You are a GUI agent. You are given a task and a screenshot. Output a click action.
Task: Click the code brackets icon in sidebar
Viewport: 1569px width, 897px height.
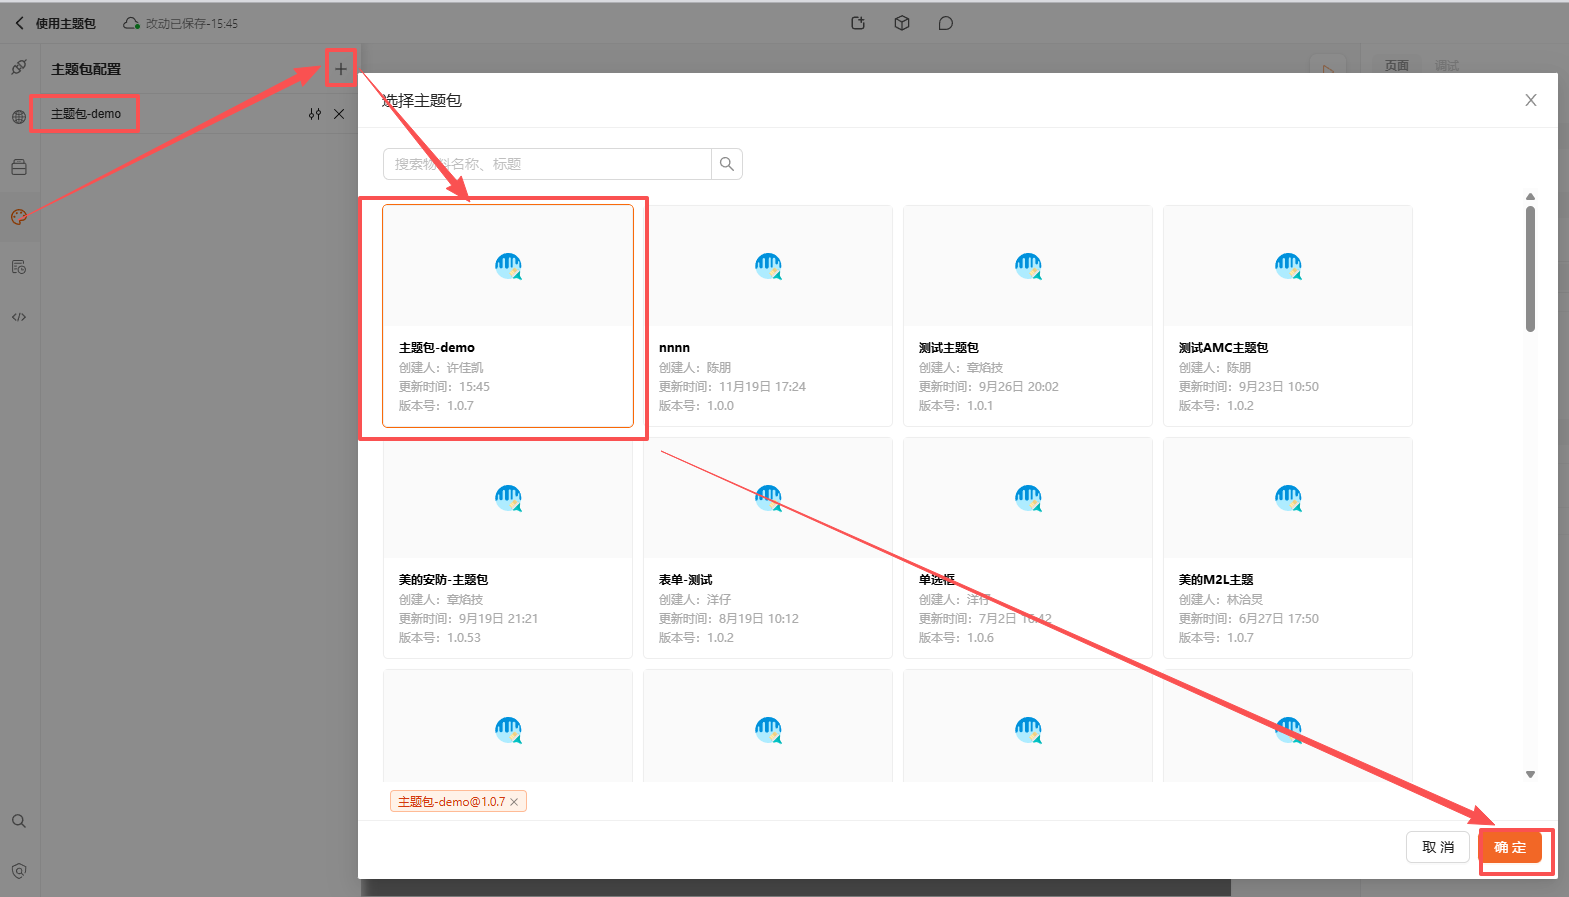pyautogui.click(x=19, y=317)
